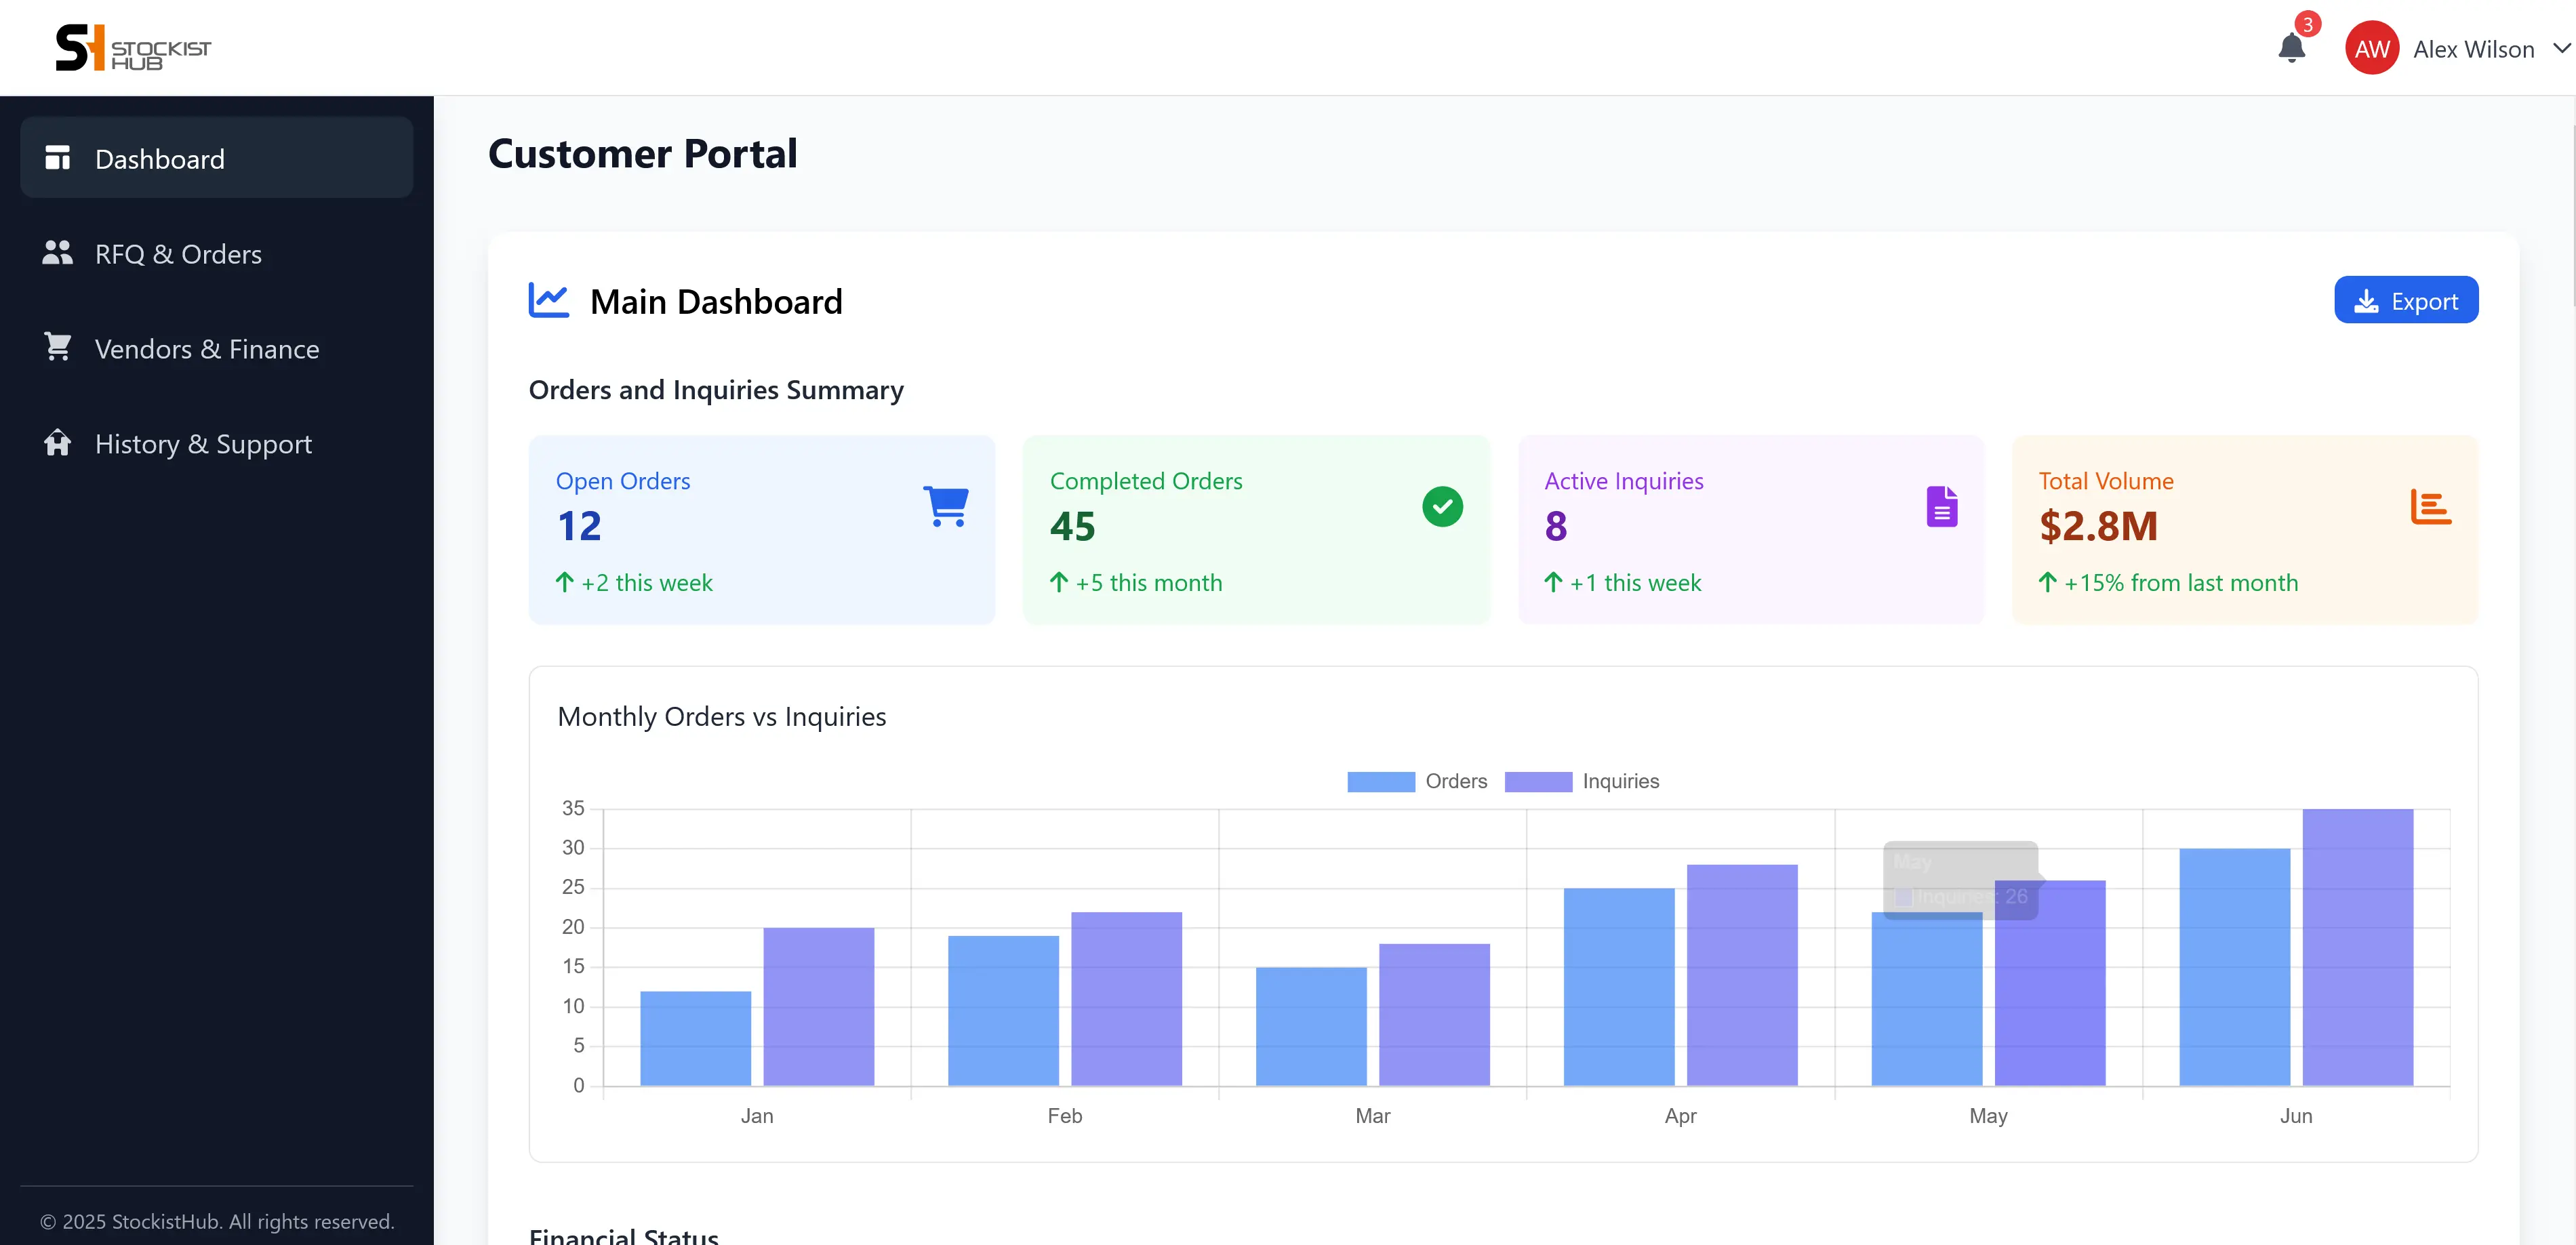Click the Completed Orders value 45

pyautogui.click(x=1072, y=526)
